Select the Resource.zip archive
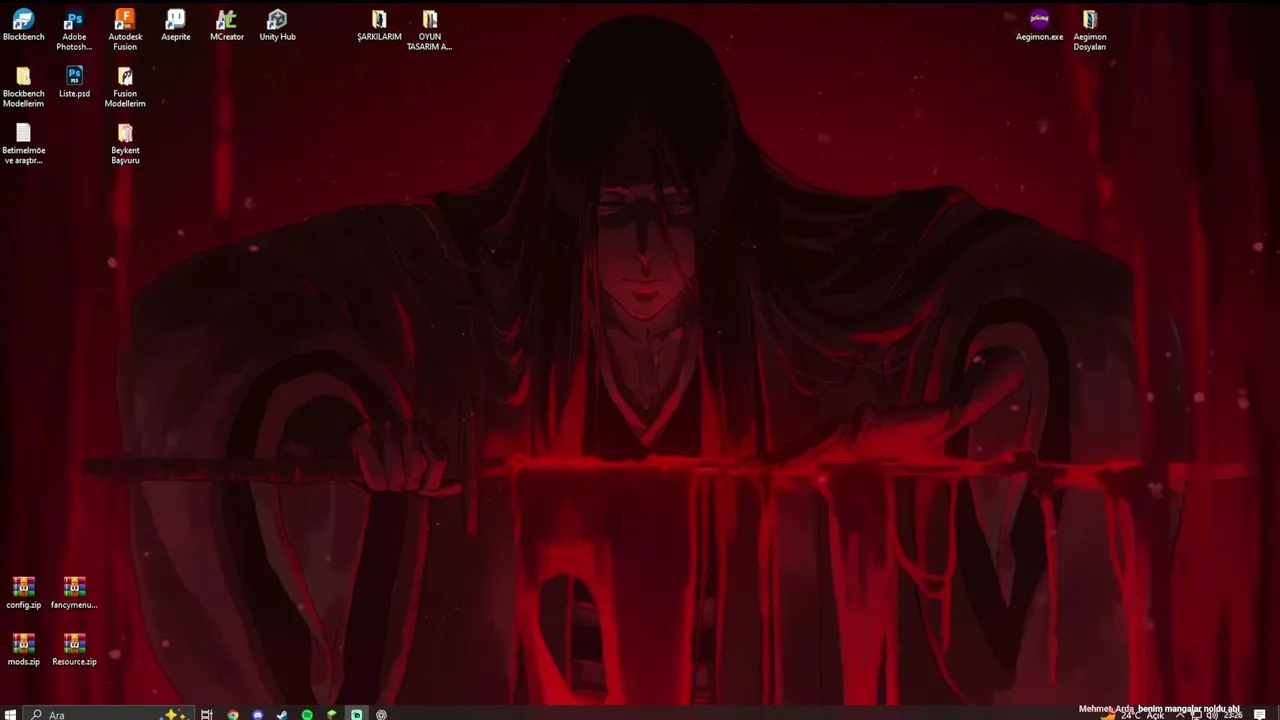Screen dimensions: 1280x720 pos(74,650)
